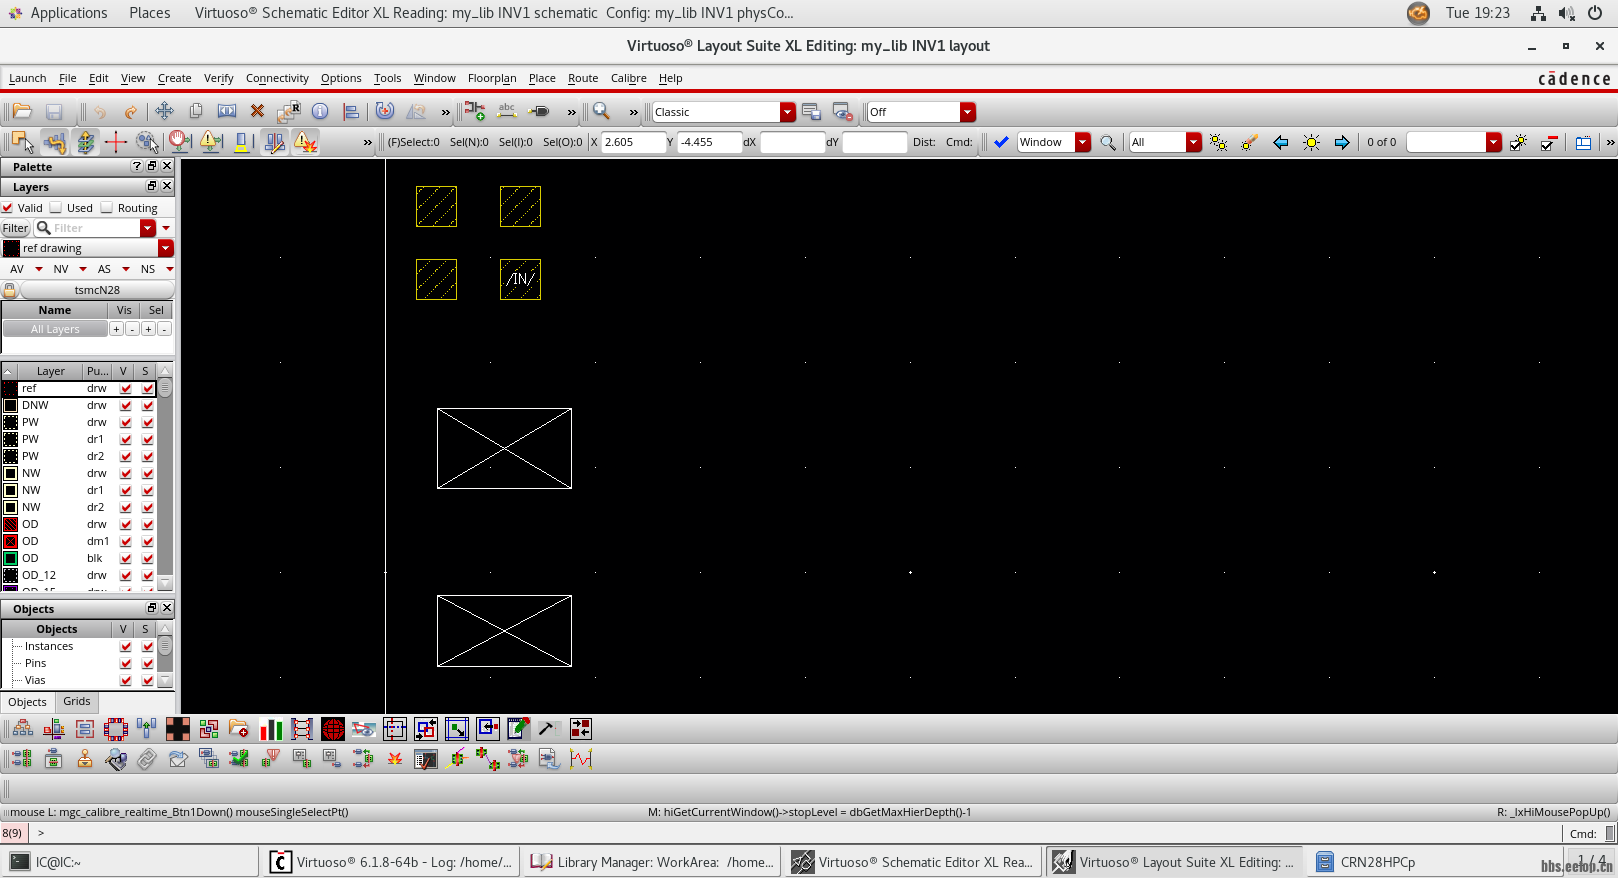Toggle visibility of OD dm1 layer
Image resolution: width=1618 pixels, height=878 pixels.
coord(126,541)
